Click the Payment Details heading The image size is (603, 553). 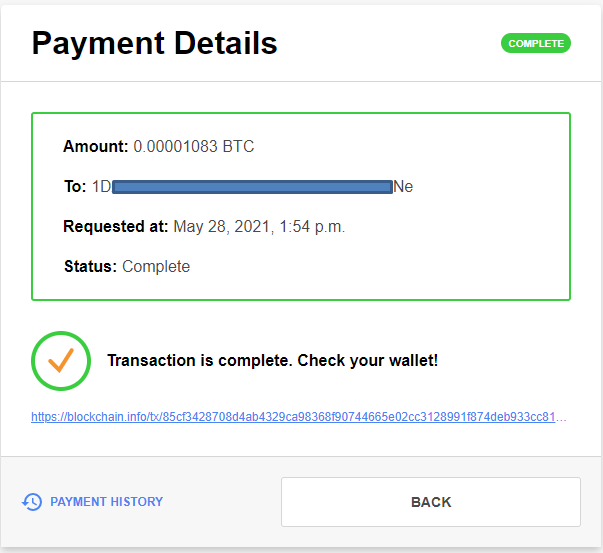(x=155, y=44)
